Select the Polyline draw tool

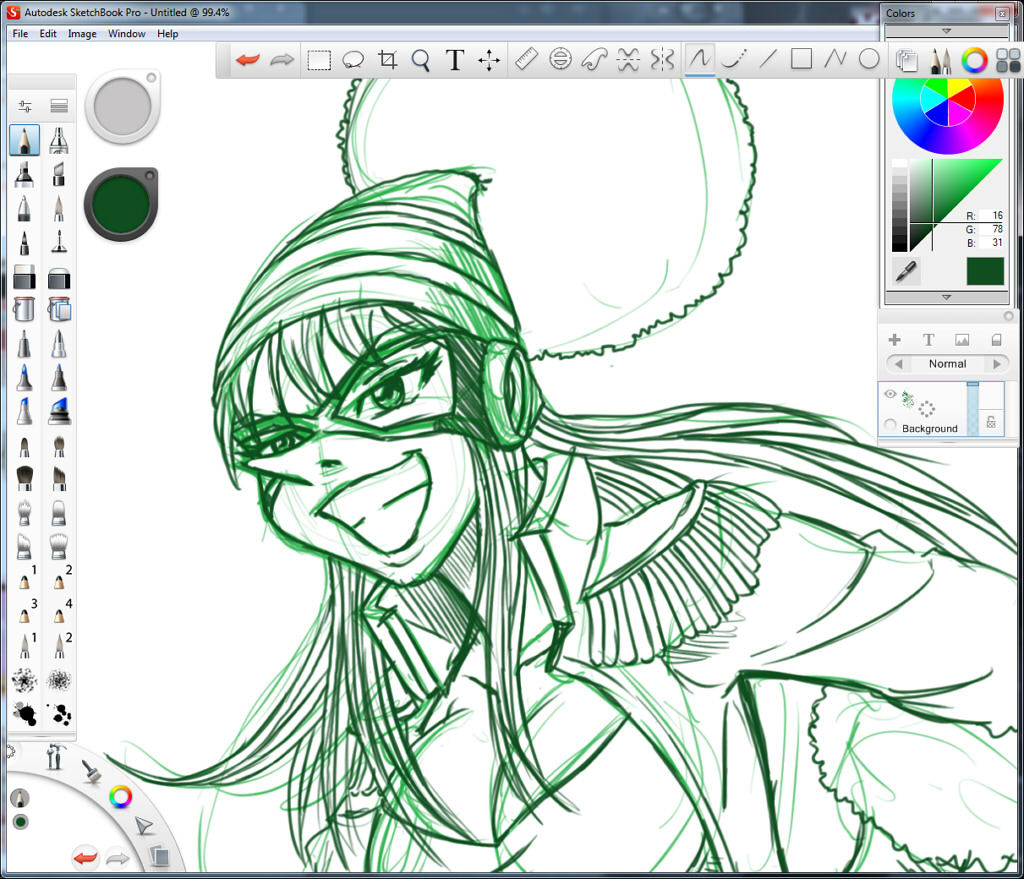[x=835, y=59]
